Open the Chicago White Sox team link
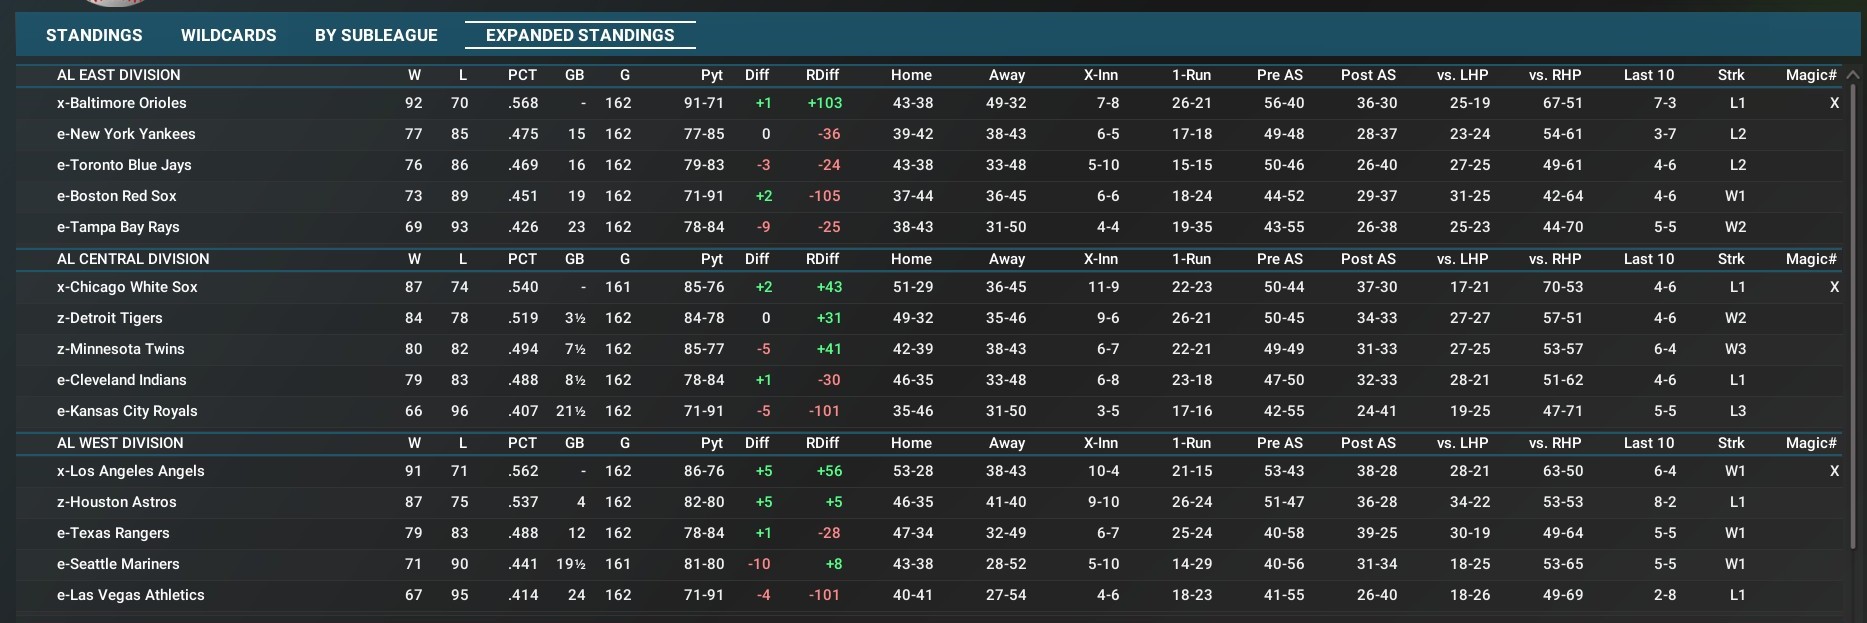Screen dimensions: 1867x623 click(x=133, y=287)
